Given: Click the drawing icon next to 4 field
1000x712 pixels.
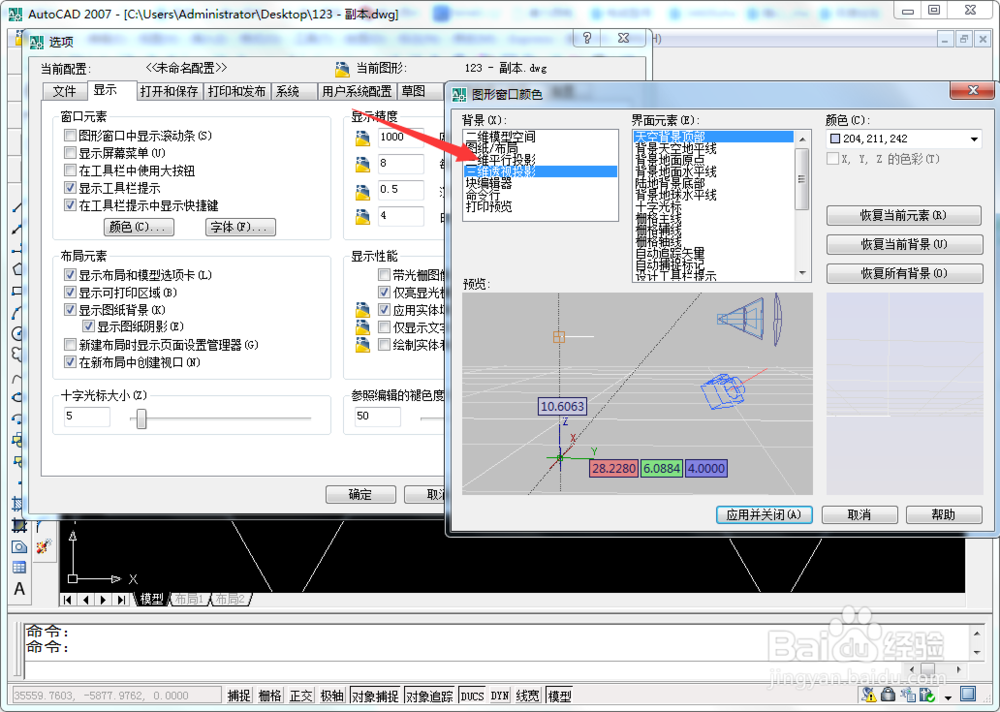Looking at the screenshot, I should pyautogui.click(x=362, y=217).
